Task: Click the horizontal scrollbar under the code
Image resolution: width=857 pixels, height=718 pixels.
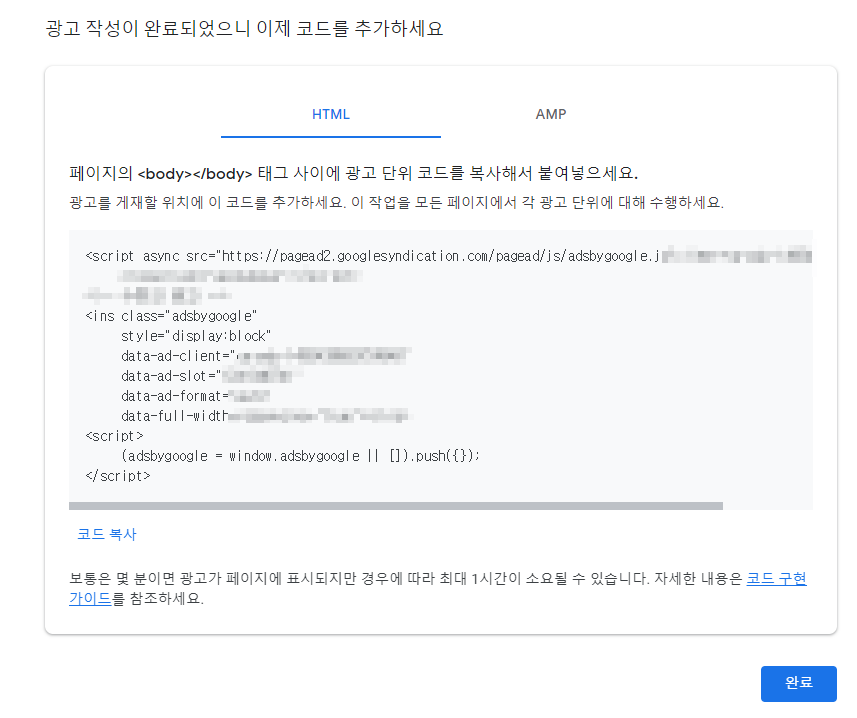Action: pyautogui.click(x=396, y=506)
